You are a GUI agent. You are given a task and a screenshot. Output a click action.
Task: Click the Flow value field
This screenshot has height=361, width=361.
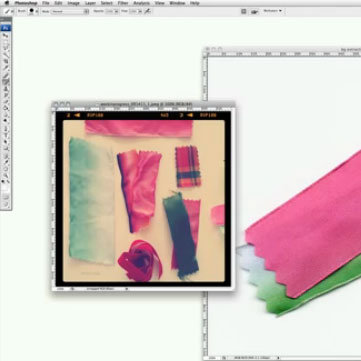click(133, 11)
